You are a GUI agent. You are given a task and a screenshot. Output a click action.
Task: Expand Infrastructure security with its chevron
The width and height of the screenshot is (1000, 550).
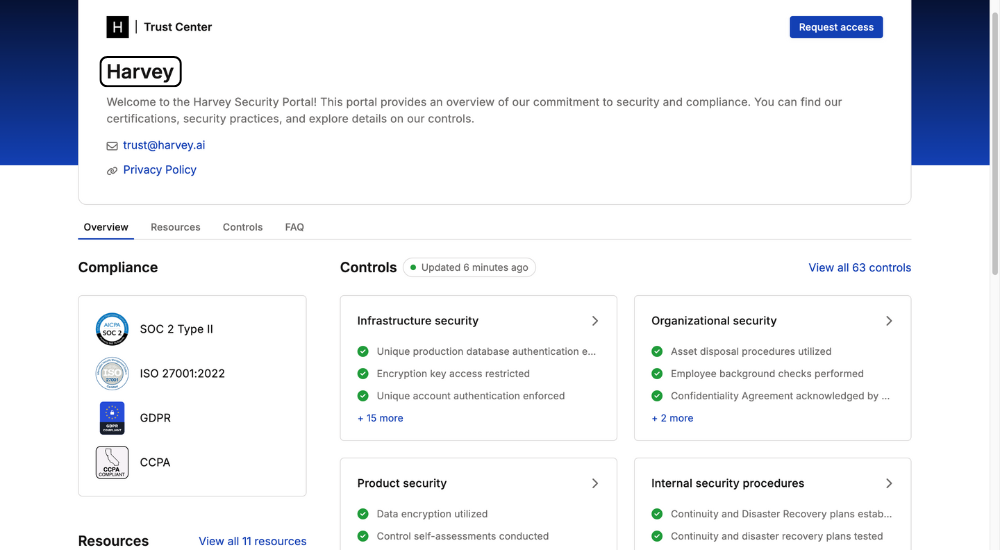pos(595,321)
